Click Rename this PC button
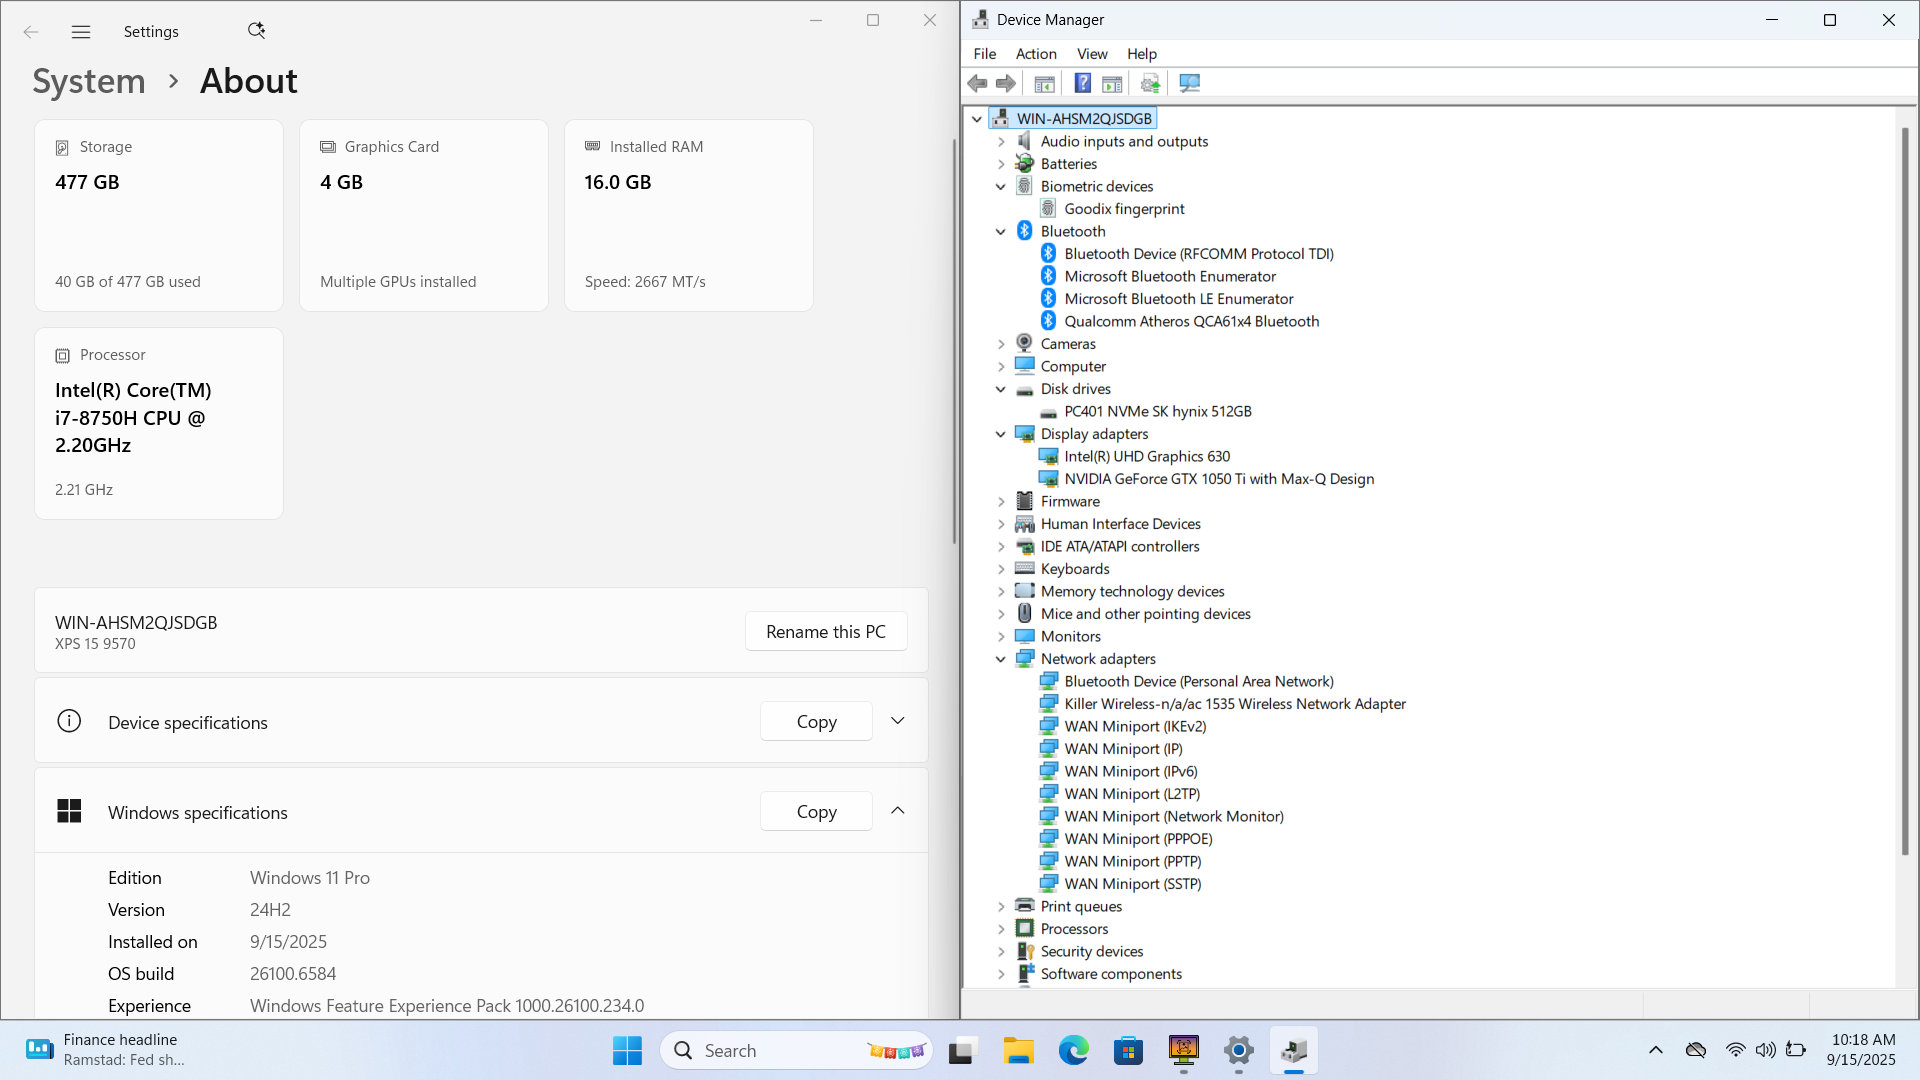 825,632
